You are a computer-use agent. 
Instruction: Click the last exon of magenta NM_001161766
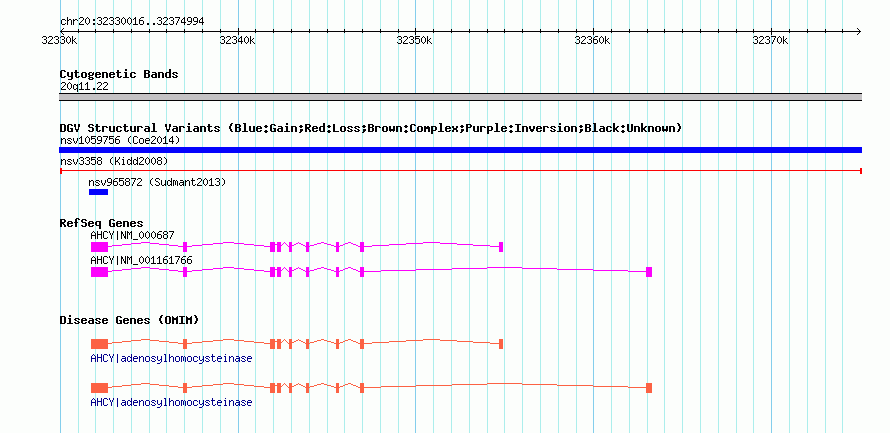(x=649, y=272)
